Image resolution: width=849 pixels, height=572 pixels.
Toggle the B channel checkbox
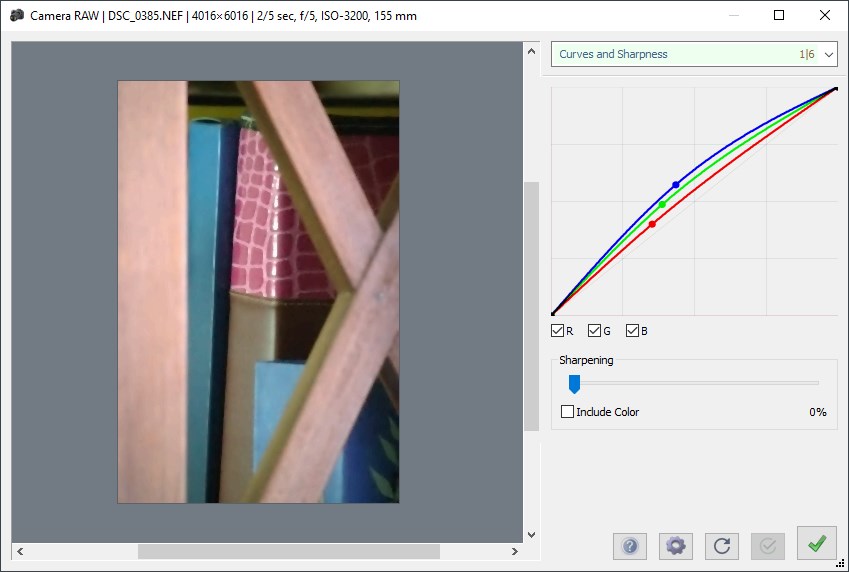click(632, 330)
